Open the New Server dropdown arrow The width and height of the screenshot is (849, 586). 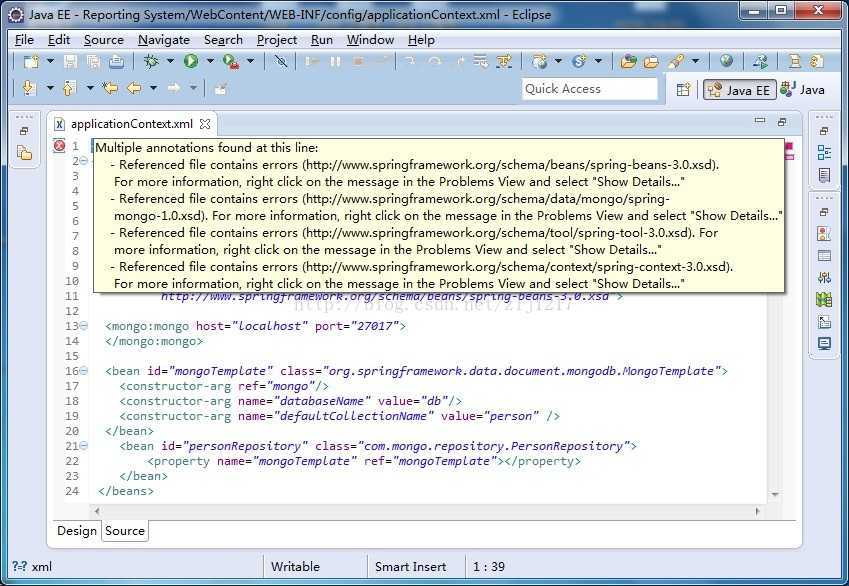(x=558, y=61)
